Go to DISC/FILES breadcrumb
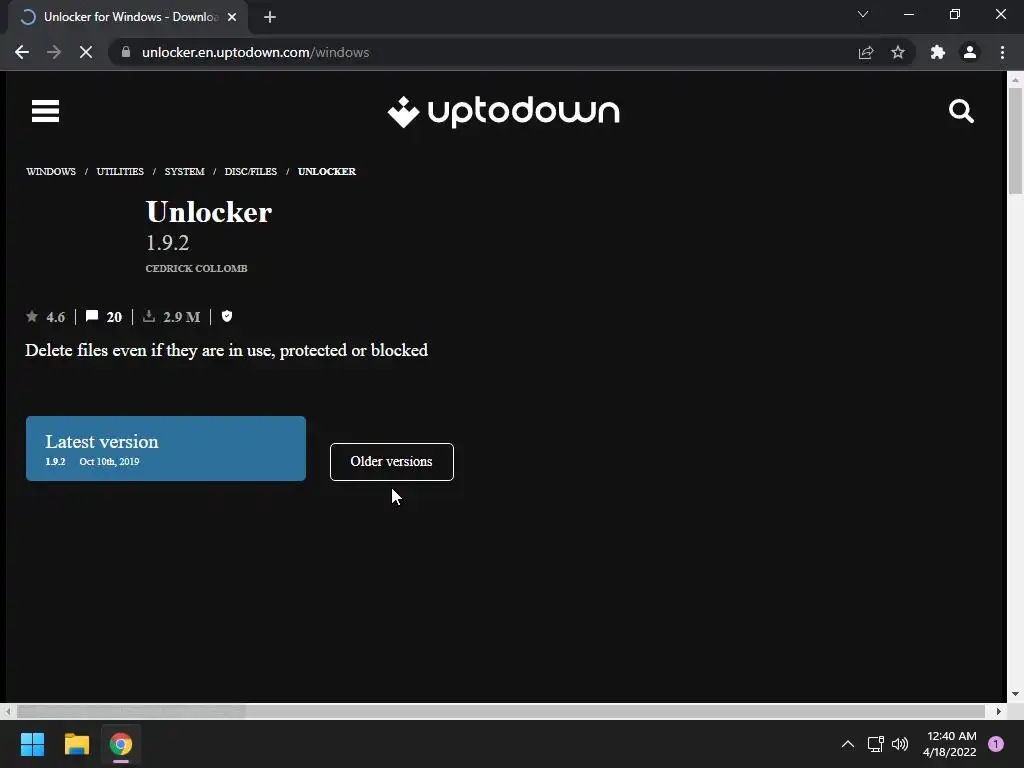Screen dimensions: 1024x768 tap(251, 171)
